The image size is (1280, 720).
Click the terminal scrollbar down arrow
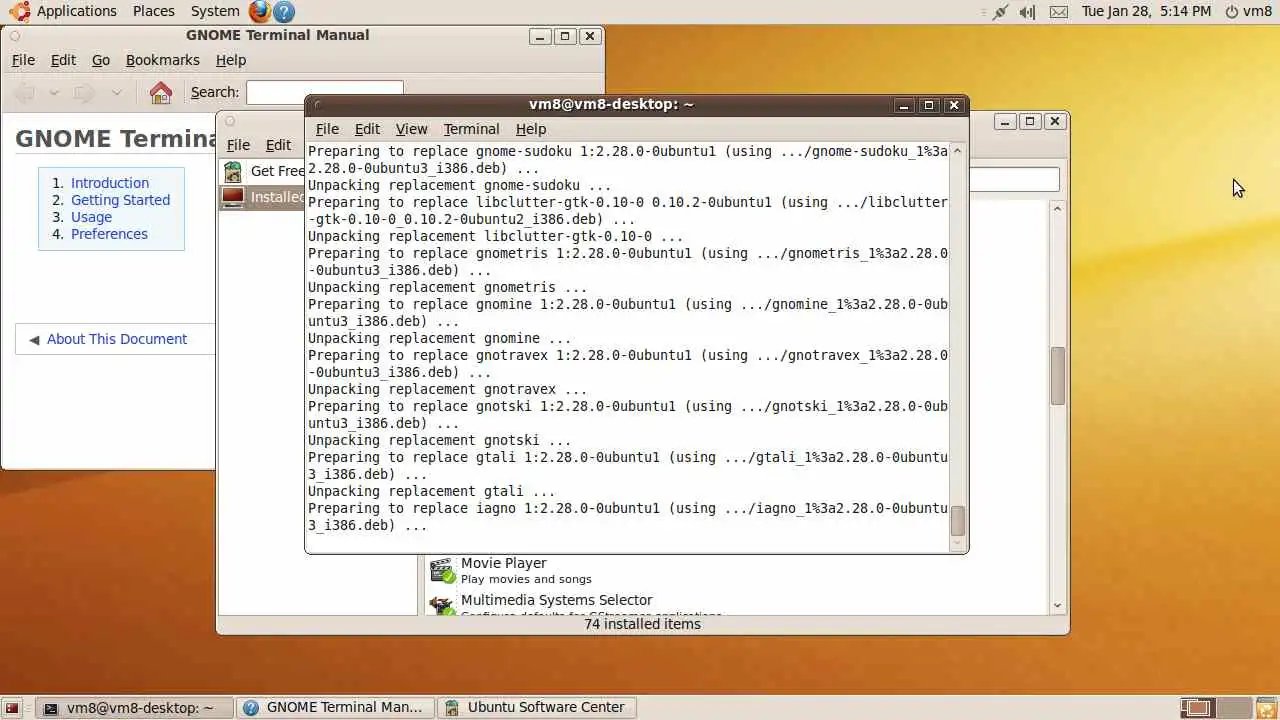click(958, 543)
